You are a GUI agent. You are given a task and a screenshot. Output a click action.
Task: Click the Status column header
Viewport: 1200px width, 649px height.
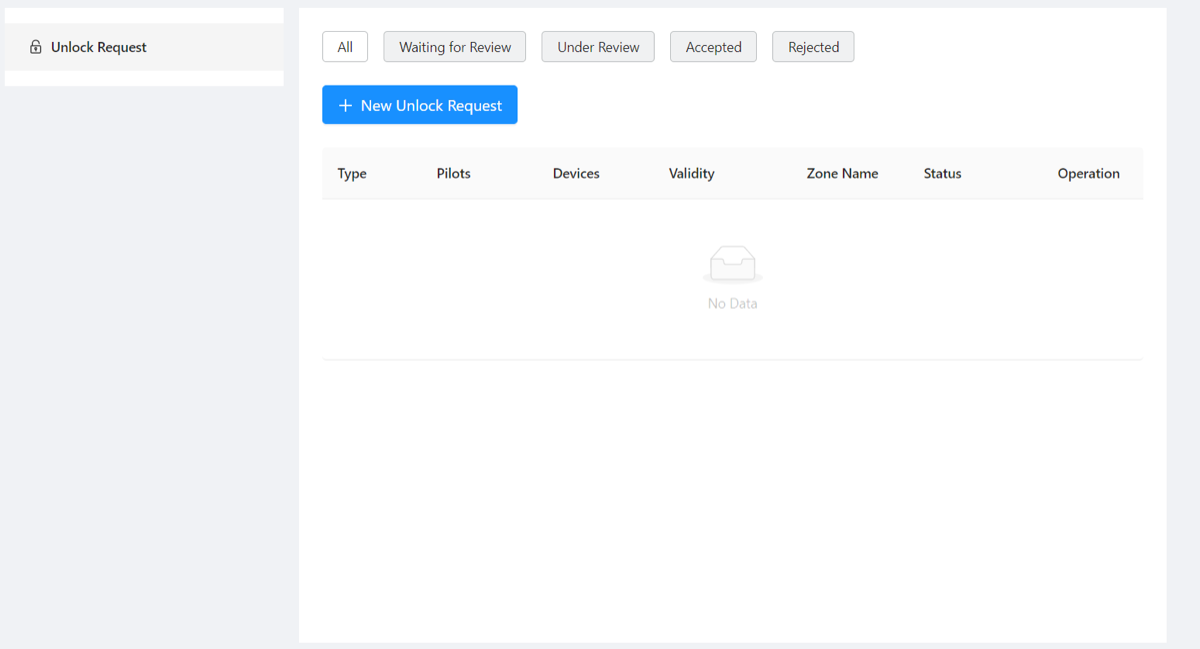click(x=942, y=173)
